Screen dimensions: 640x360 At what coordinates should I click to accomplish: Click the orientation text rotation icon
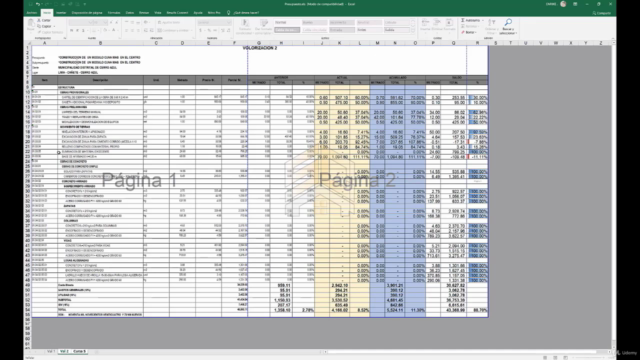pyautogui.click(x=146, y=22)
